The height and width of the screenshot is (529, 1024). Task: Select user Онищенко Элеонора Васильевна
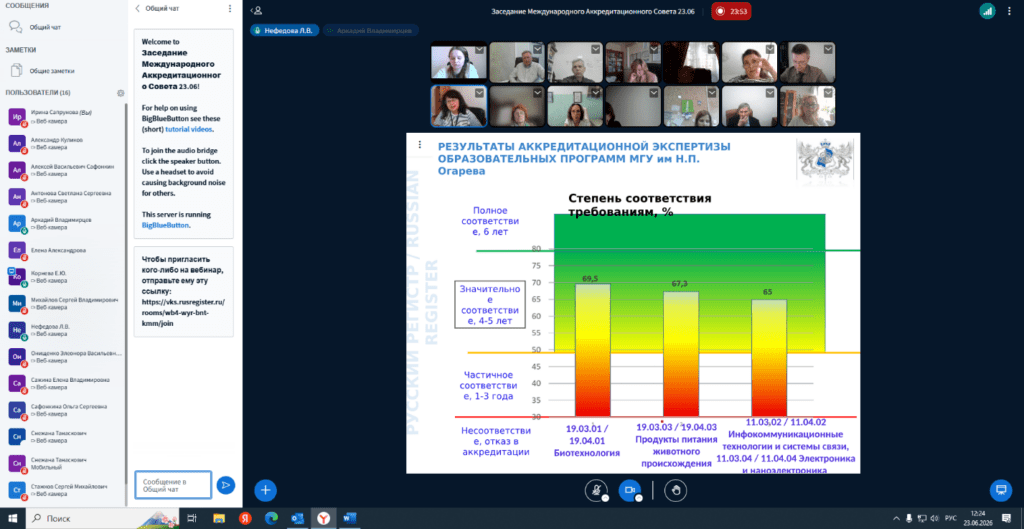tap(64, 357)
